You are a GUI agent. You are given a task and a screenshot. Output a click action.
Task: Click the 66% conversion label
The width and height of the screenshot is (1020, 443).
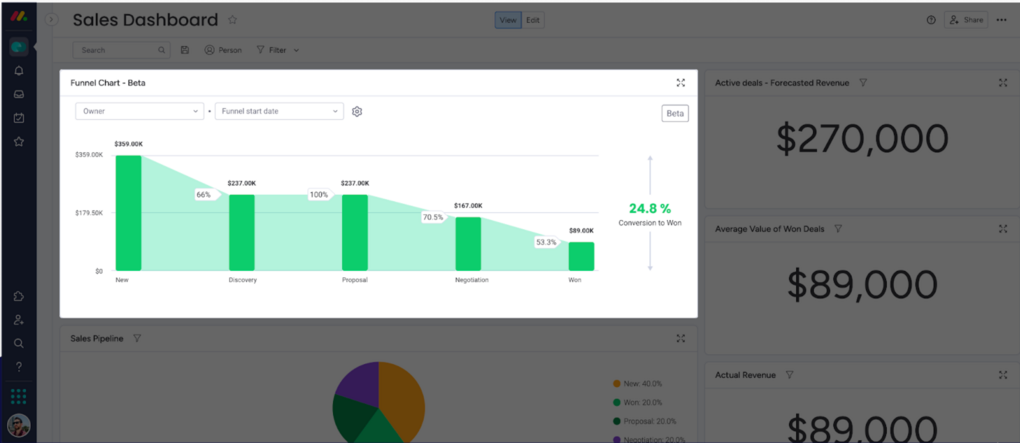[x=205, y=195]
